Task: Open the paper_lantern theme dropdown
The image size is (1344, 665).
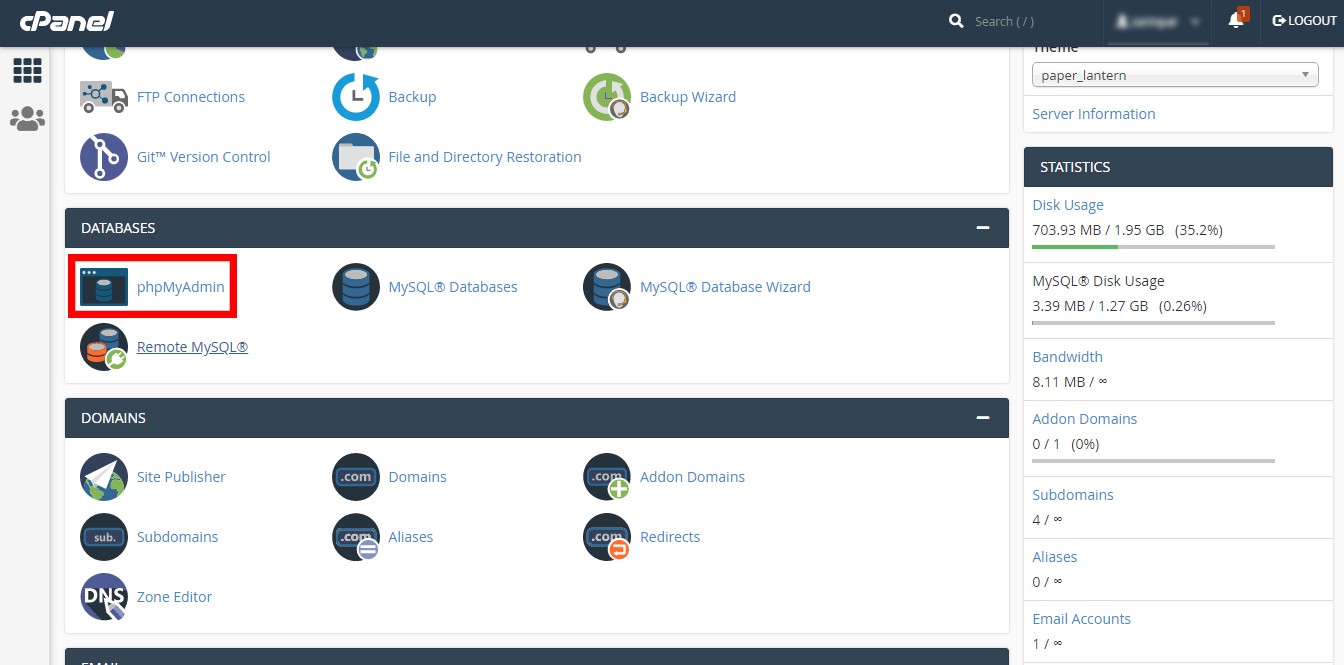Action: [1176, 75]
